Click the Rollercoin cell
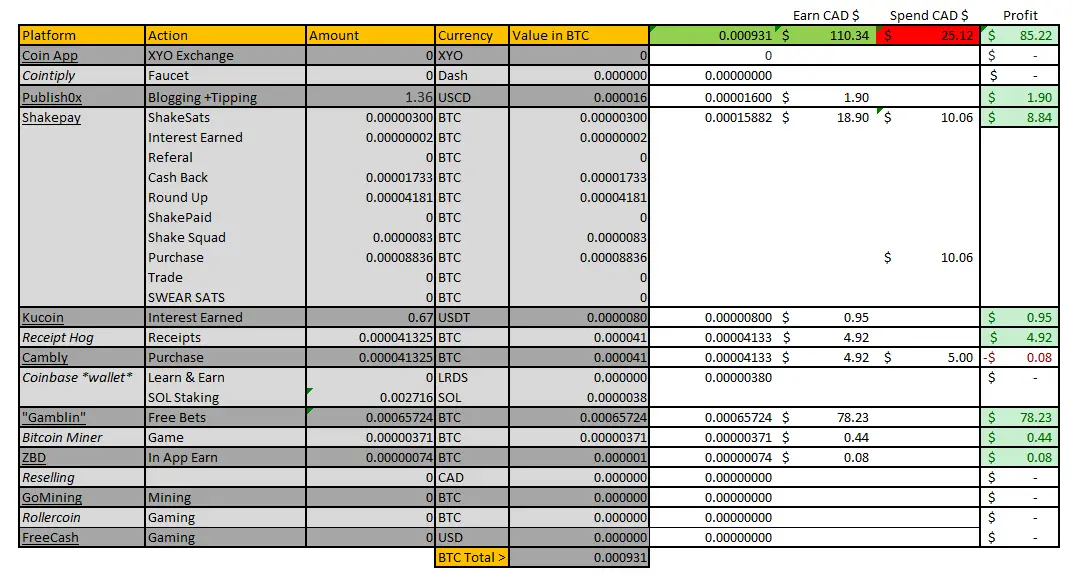The image size is (1085, 587). (x=82, y=518)
